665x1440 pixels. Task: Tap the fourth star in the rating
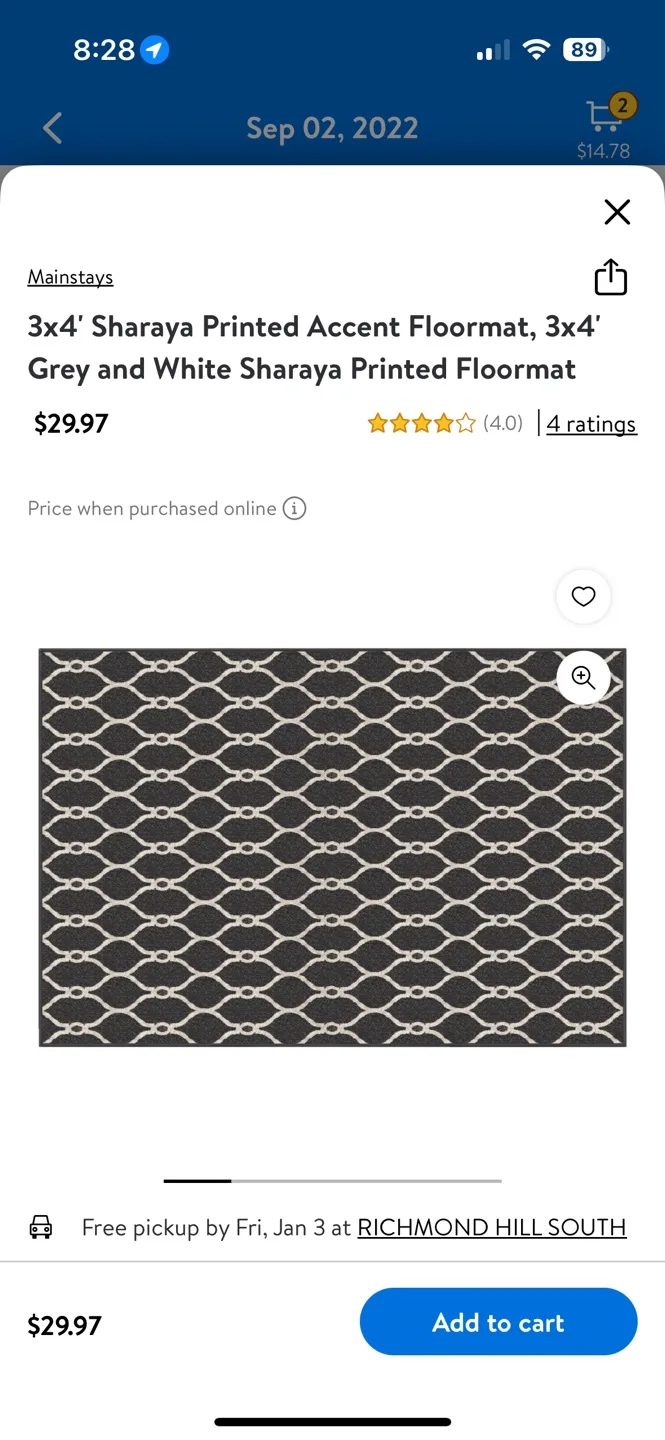444,423
